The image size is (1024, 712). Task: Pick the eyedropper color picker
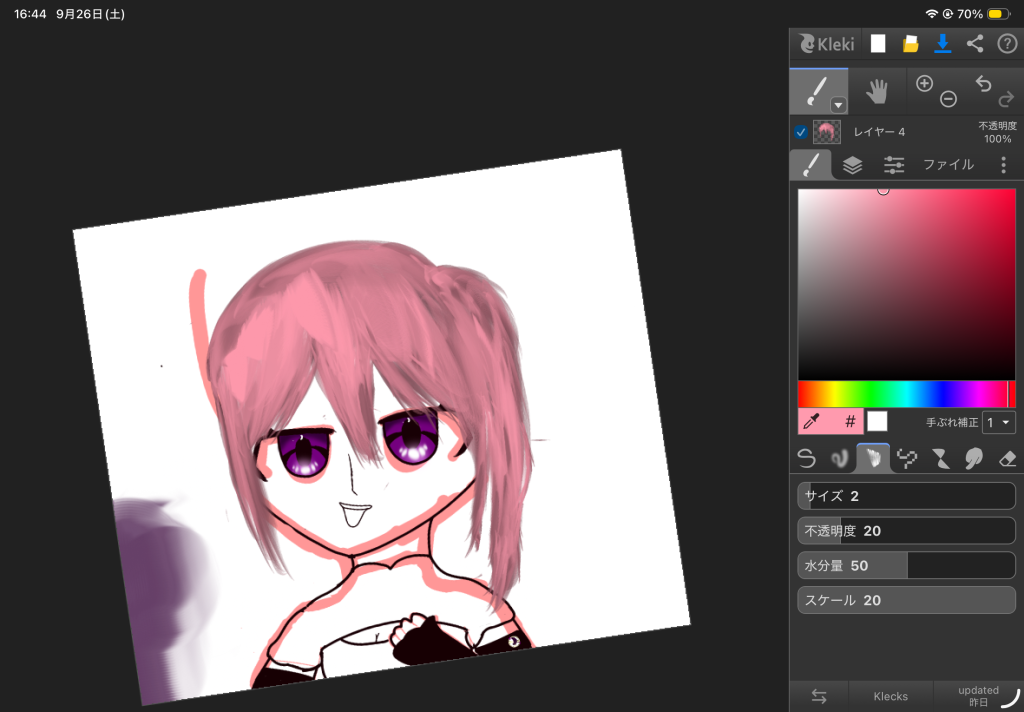click(x=812, y=422)
